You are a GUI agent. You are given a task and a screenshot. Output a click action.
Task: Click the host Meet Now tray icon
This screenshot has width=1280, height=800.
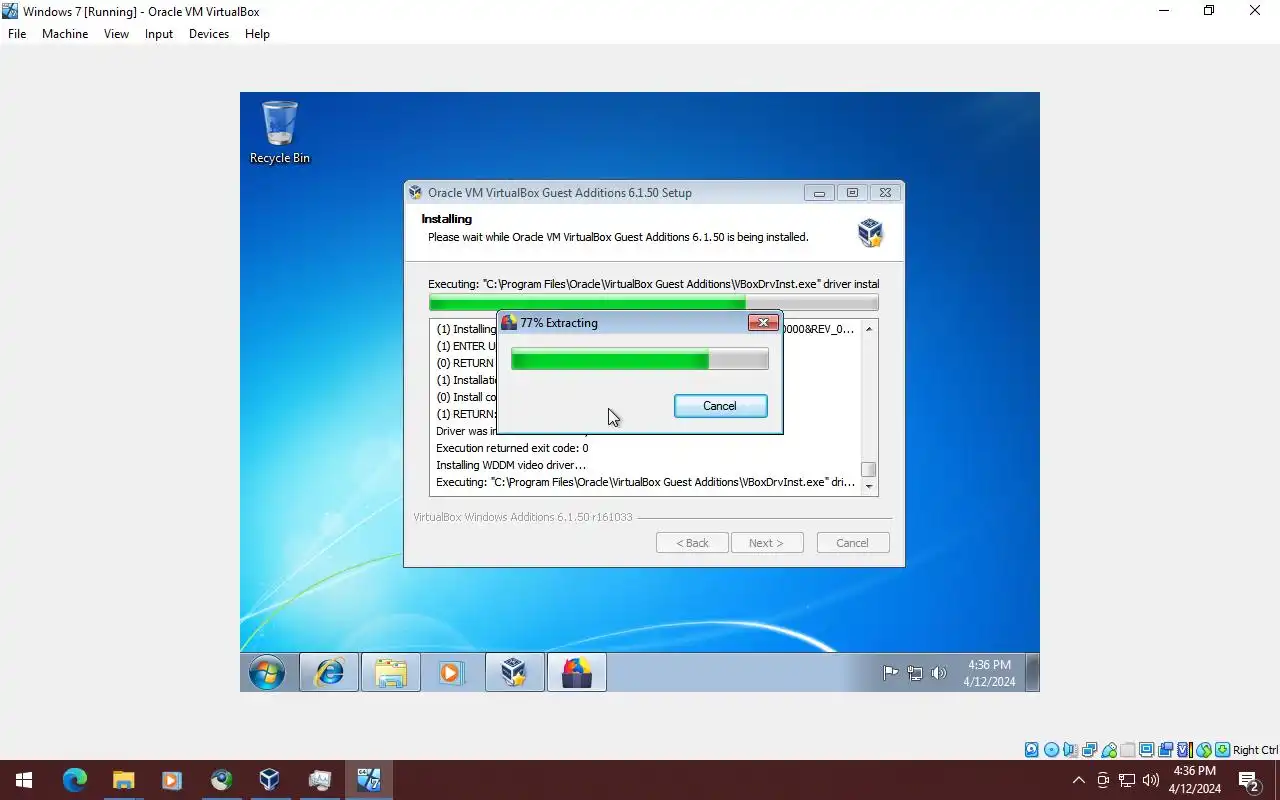(1103, 780)
